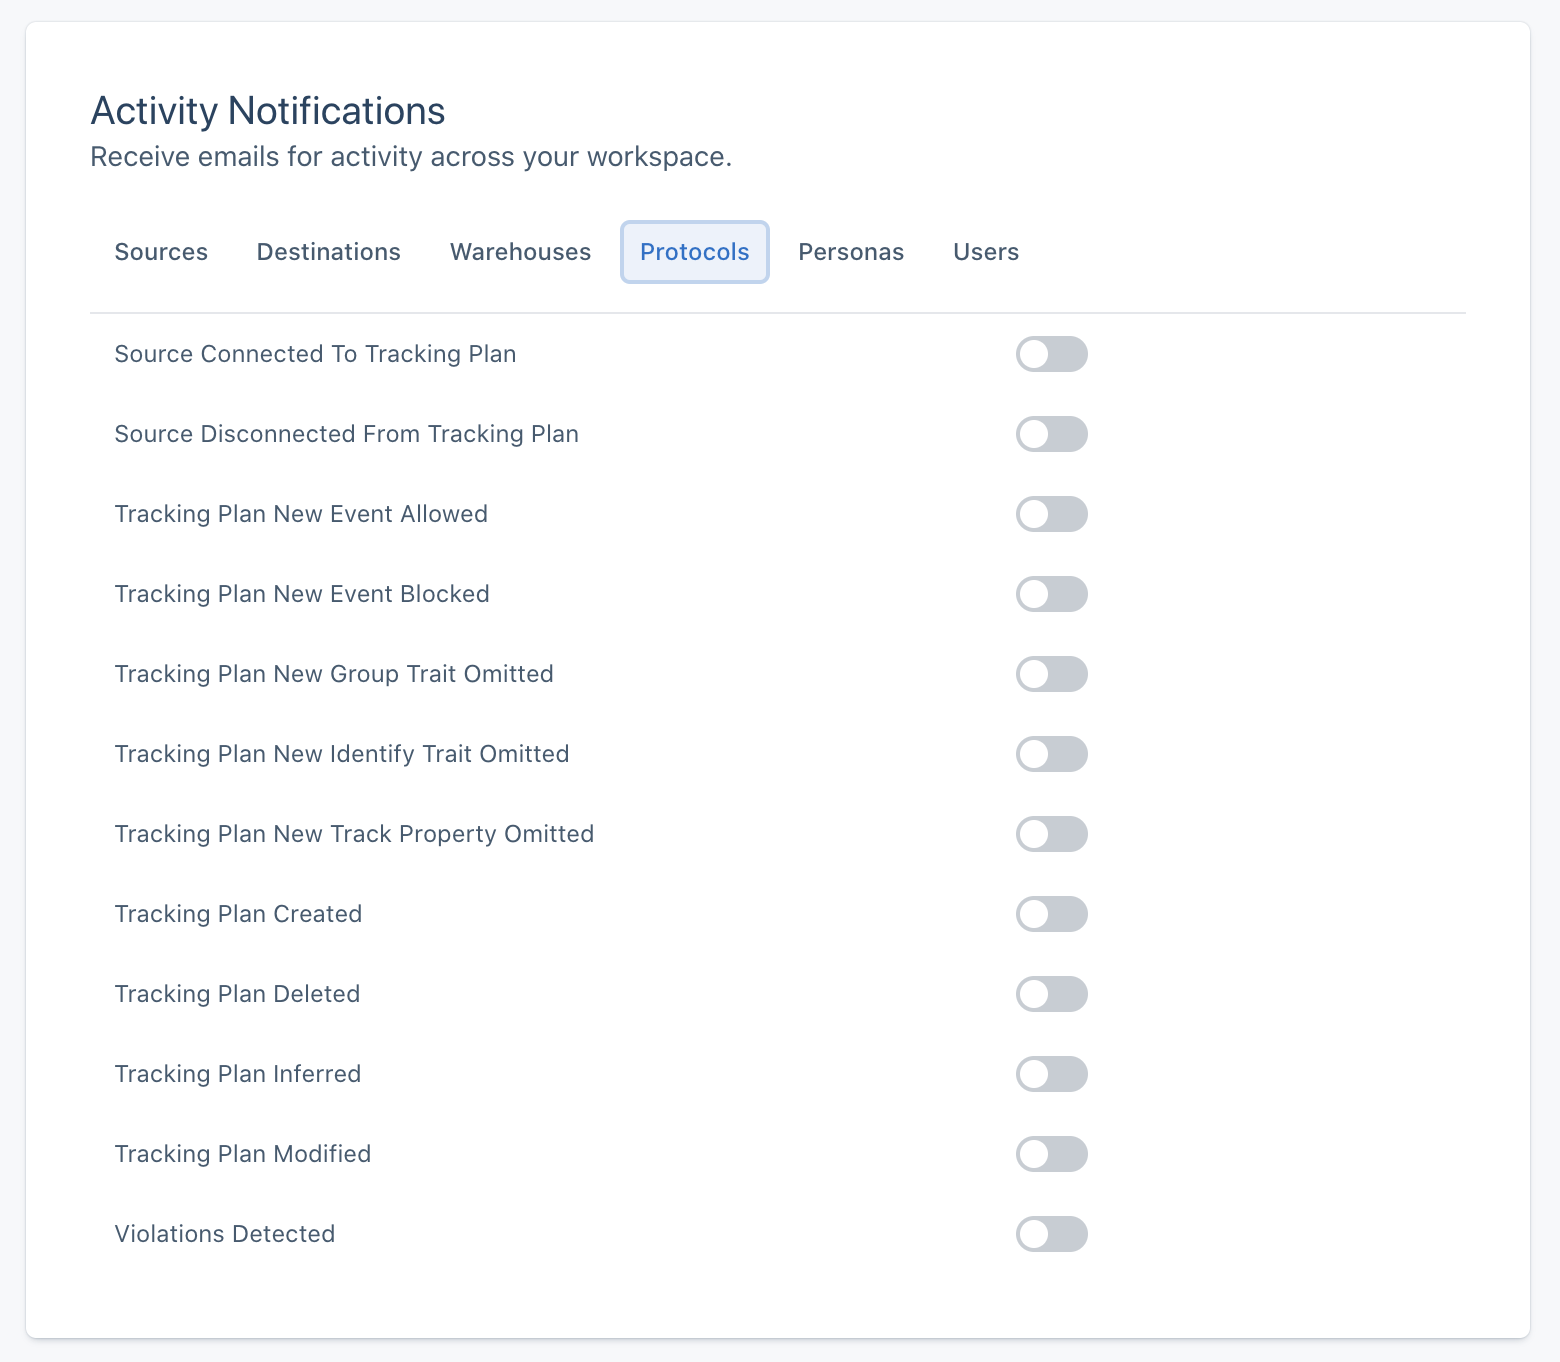This screenshot has width=1560, height=1362.
Task: Turn on Tracking Plan Created notifications
Action: pyautogui.click(x=1051, y=914)
